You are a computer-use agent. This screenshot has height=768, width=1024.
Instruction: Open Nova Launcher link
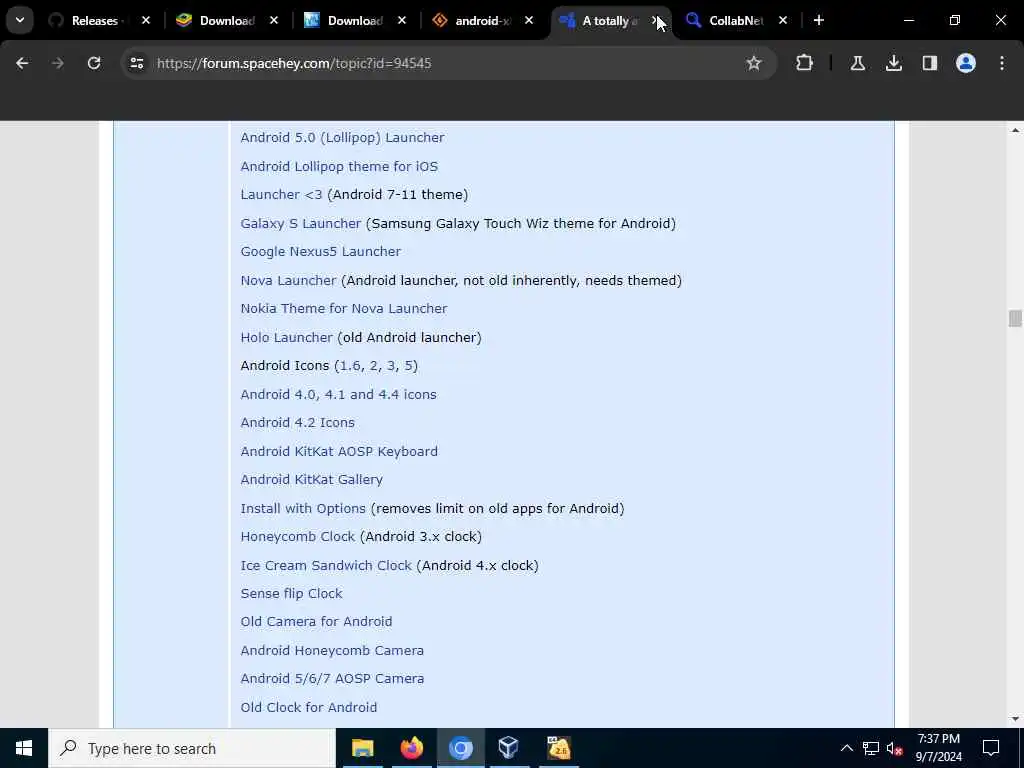[x=288, y=280]
